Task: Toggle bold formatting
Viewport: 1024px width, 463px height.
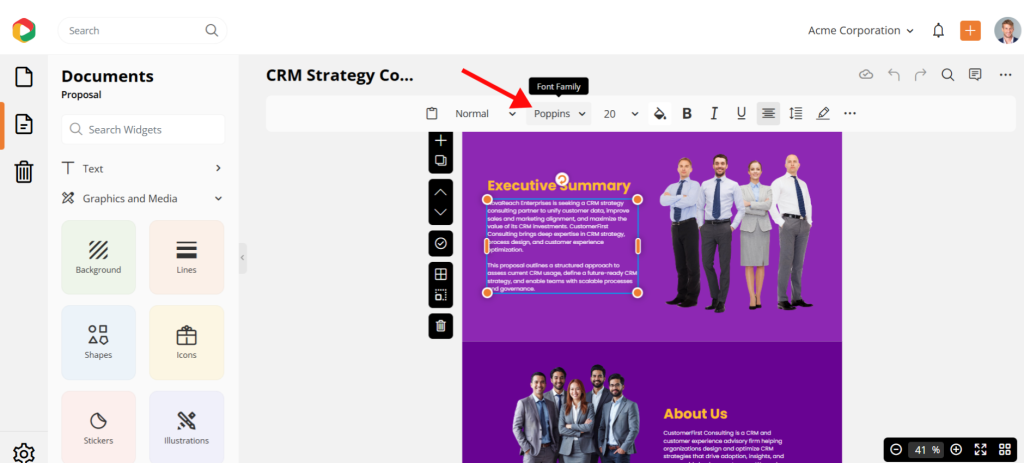Action: coord(687,114)
